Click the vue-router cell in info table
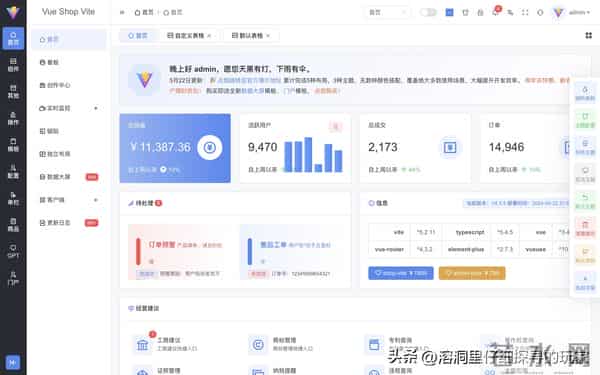 (389, 249)
